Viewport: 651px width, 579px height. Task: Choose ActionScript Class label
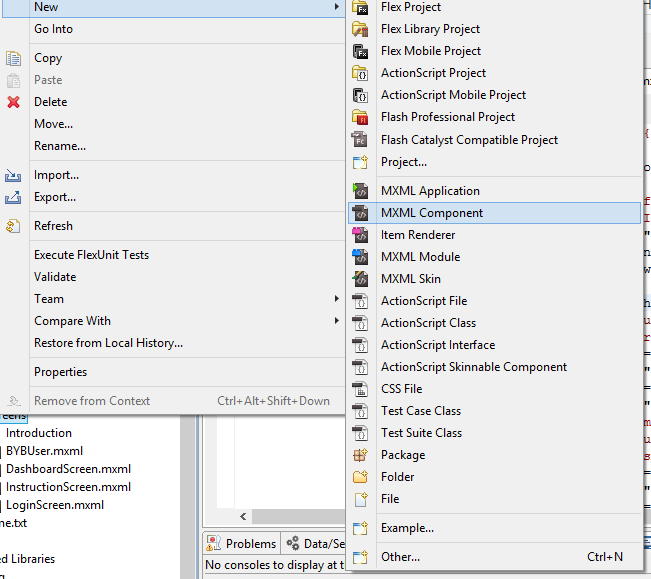pyautogui.click(x=428, y=323)
